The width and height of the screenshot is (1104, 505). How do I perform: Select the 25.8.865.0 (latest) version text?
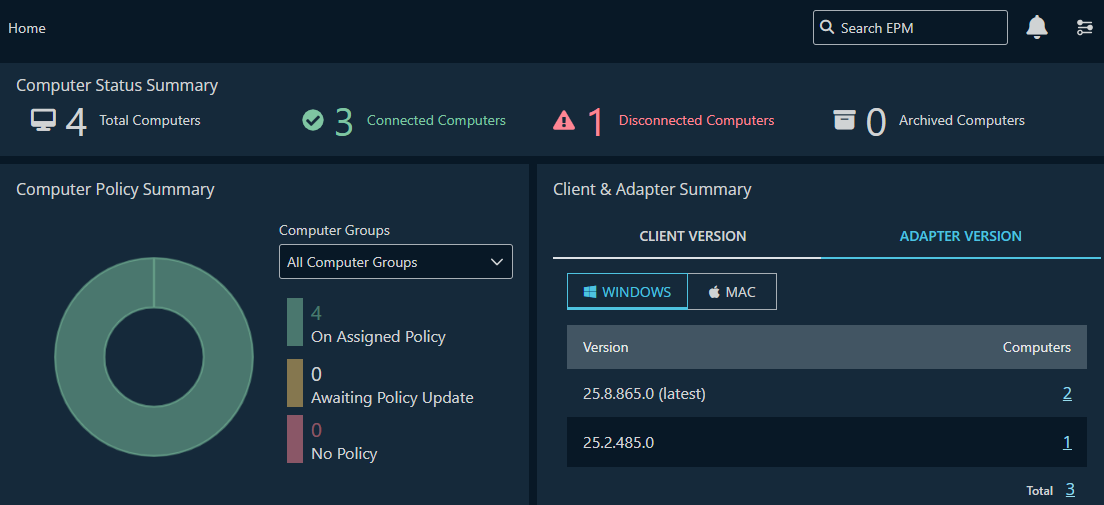click(644, 394)
